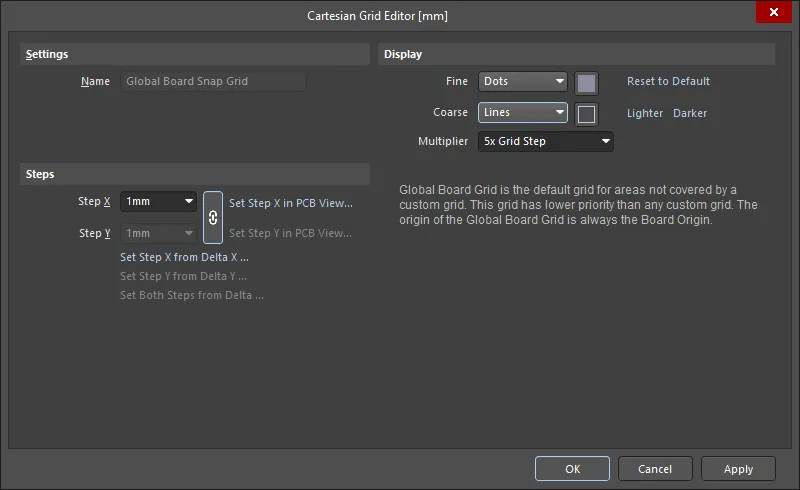This screenshot has height=490, width=800.
Task: Click Set Step X in PCB View
Action: (x=291, y=203)
